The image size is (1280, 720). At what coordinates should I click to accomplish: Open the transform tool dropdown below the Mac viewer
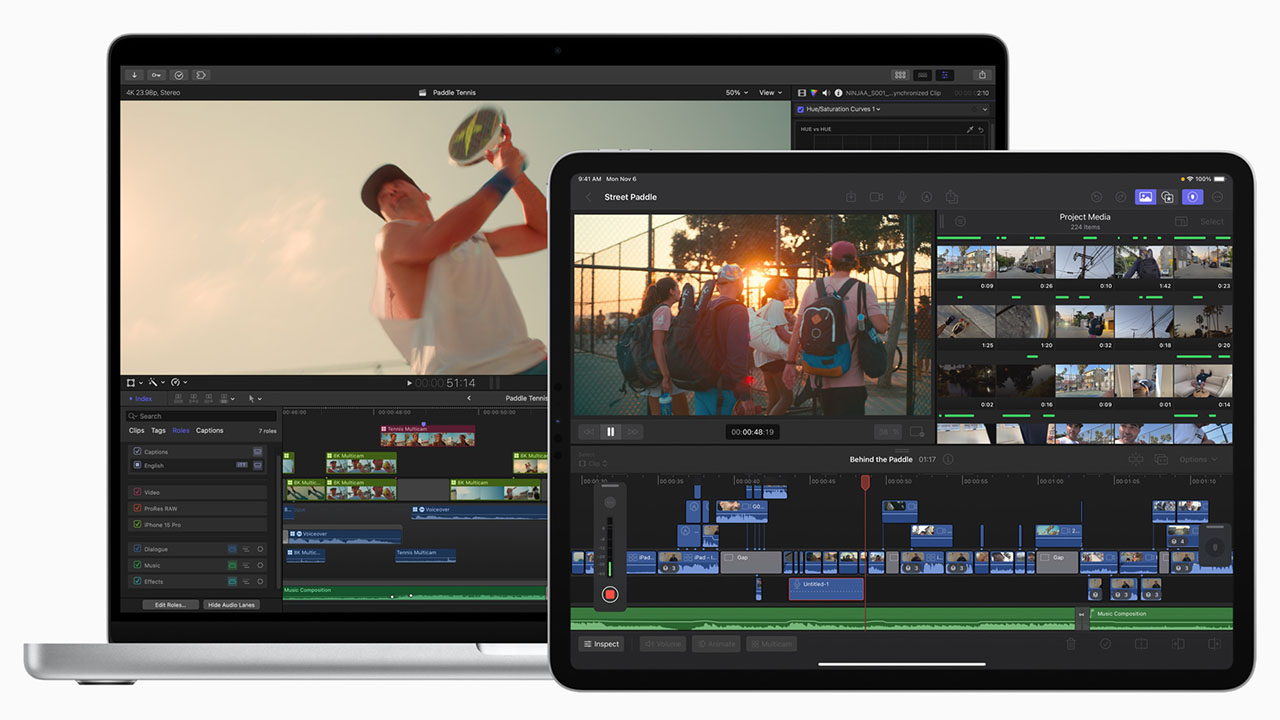[133, 382]
